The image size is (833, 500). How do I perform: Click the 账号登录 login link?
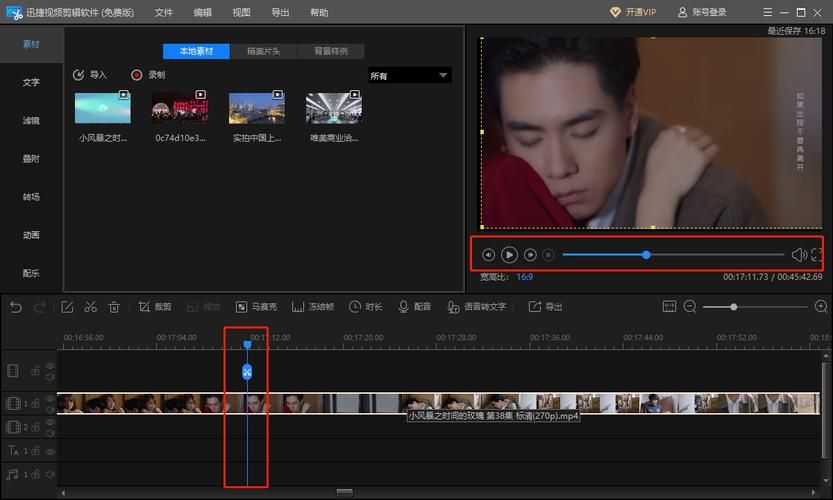(x=702, y=12)
